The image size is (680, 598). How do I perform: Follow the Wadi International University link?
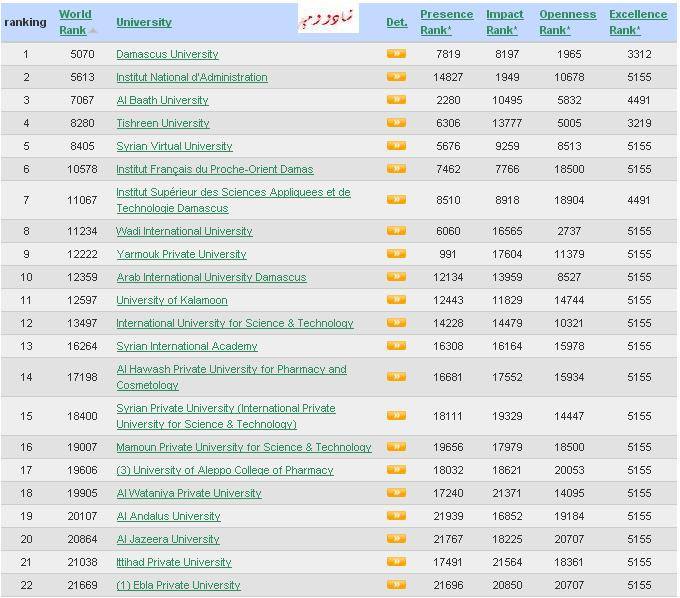[184, 231]
